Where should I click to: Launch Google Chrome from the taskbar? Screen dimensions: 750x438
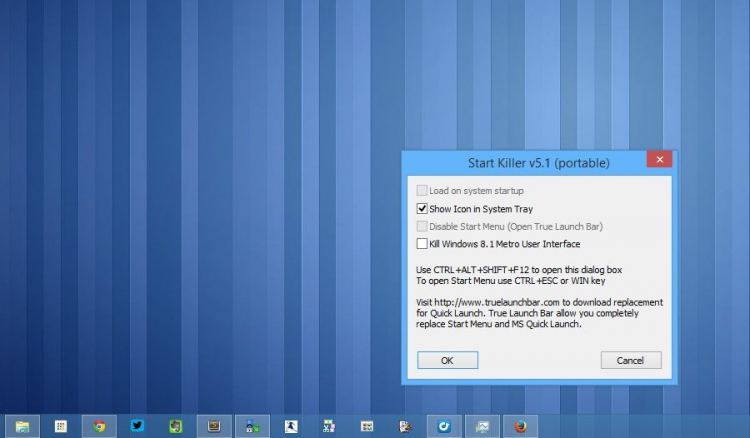[x=99, y=426]
